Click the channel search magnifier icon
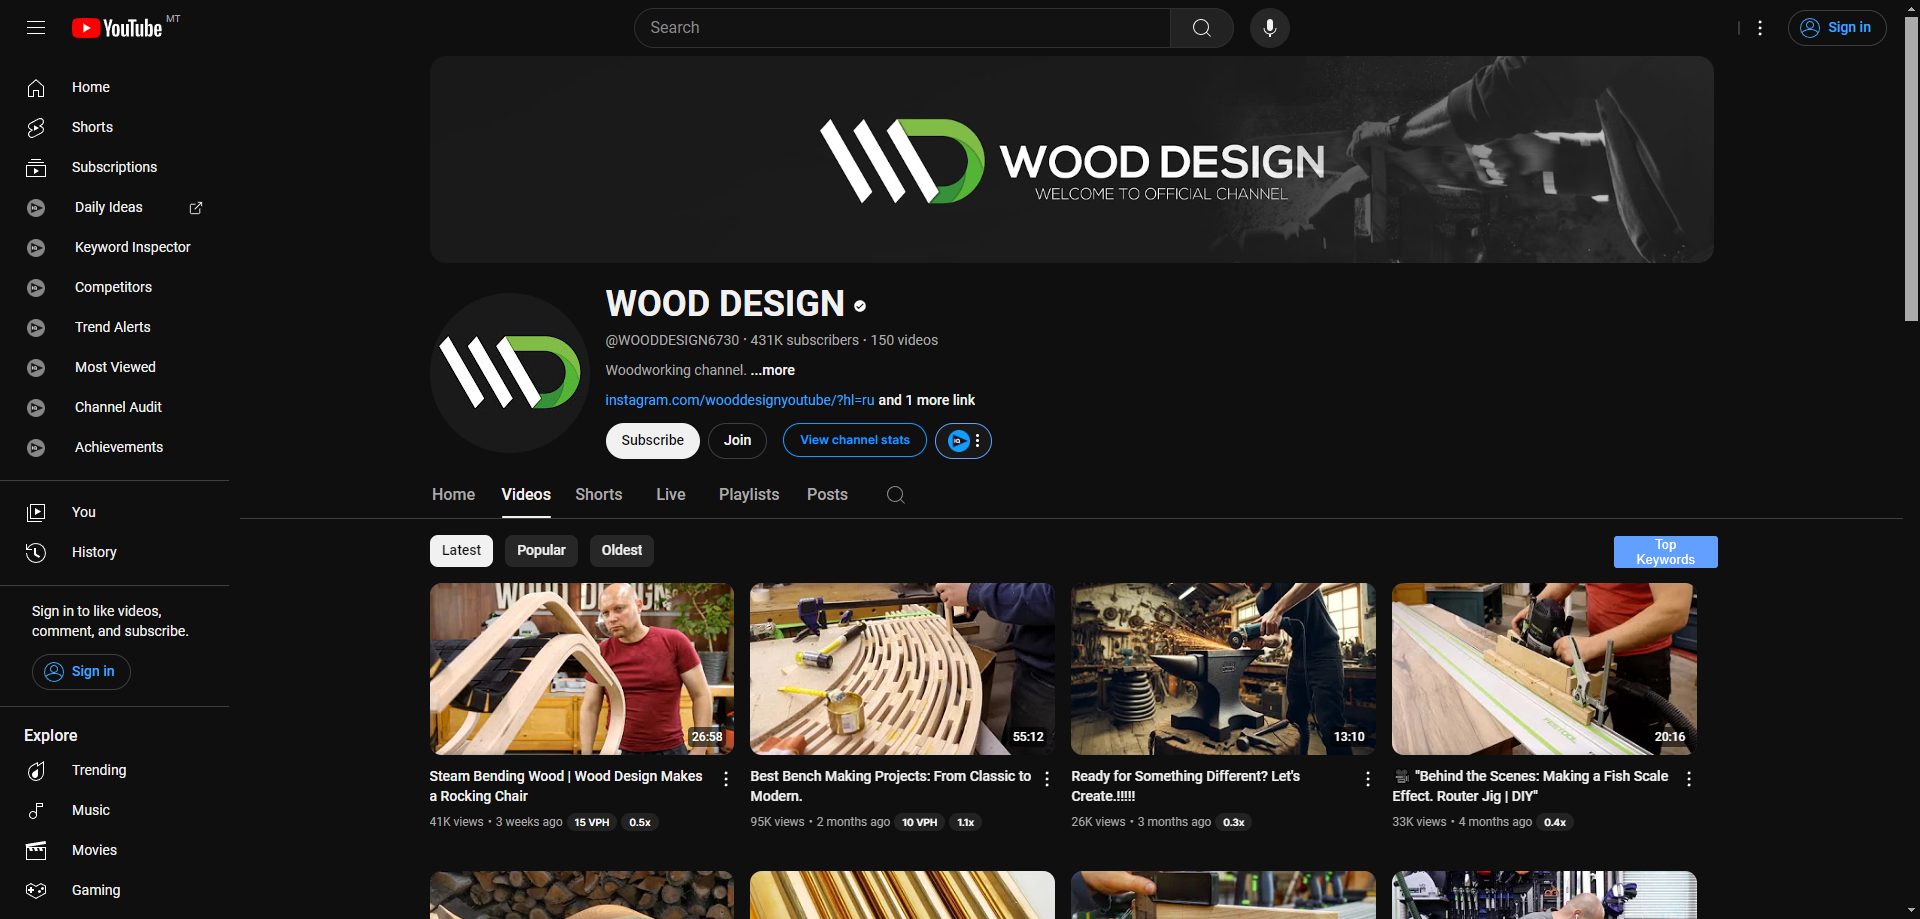Screen dimensions: 1920x919 click(896, 495)
